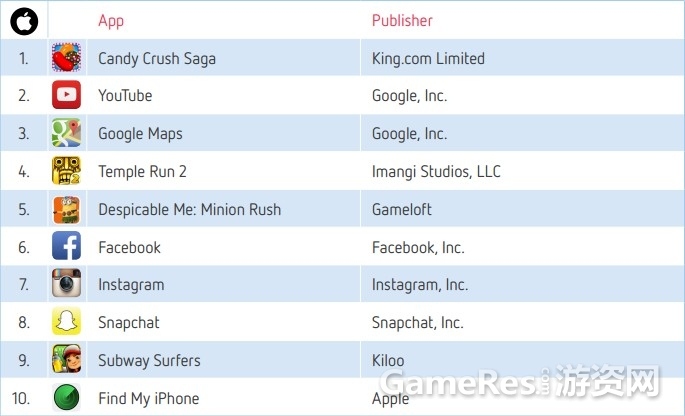Select the Kiloo publisher entry
685x416 pixels.
click(388, 361)
